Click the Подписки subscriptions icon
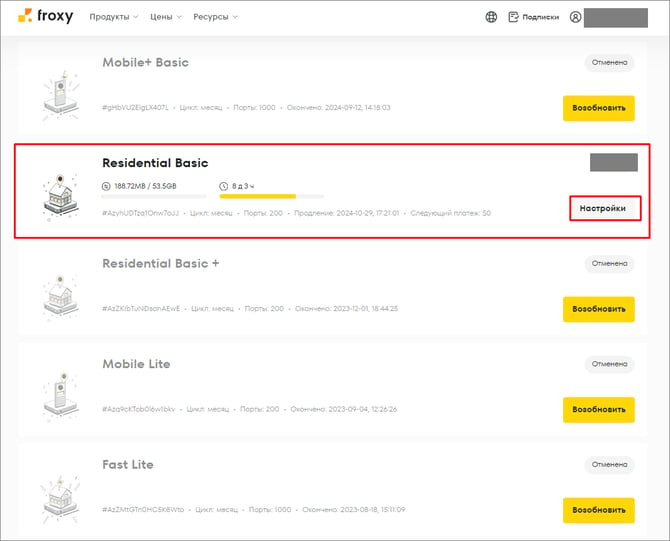The image size is (670, 541). point(513,17)
